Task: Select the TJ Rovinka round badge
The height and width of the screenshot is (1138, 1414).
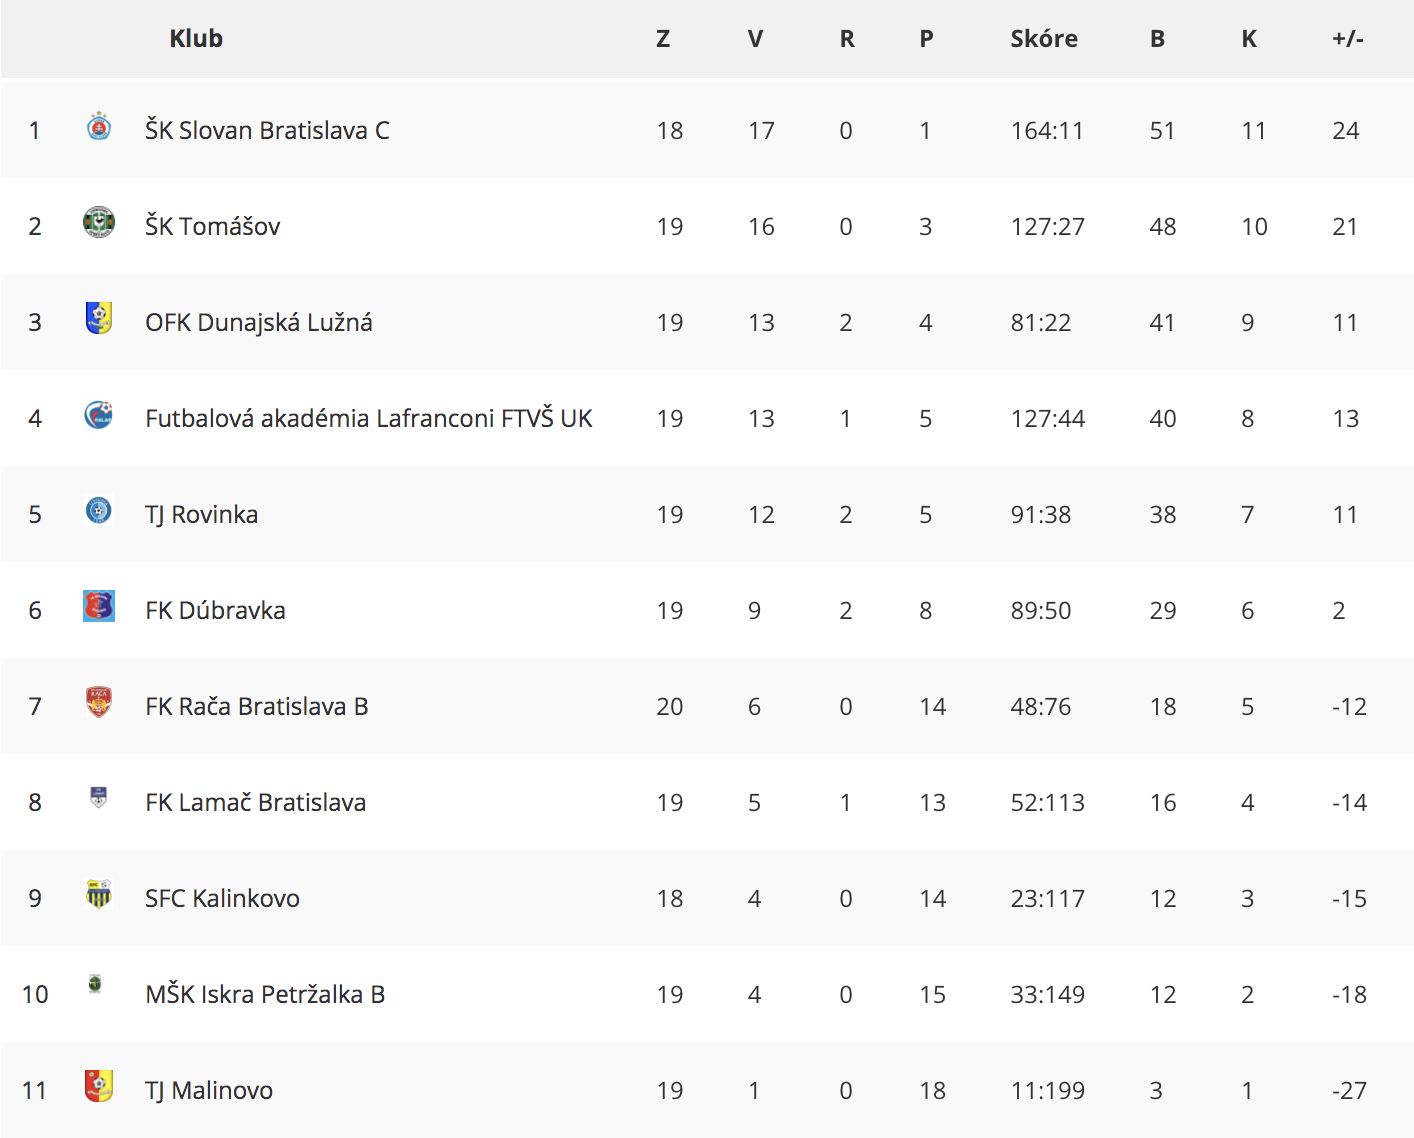Action: click(98, 510)
